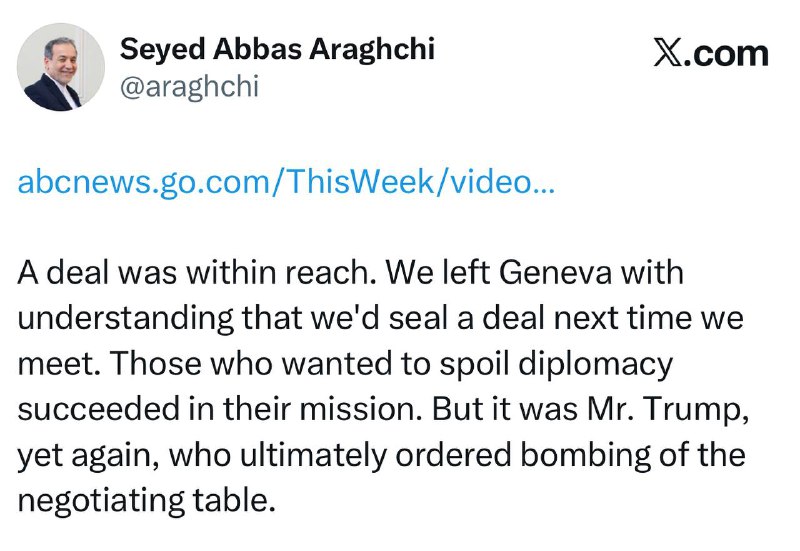Click the @araghchi handle
800x551 pixels.
(x=189, y=87)
